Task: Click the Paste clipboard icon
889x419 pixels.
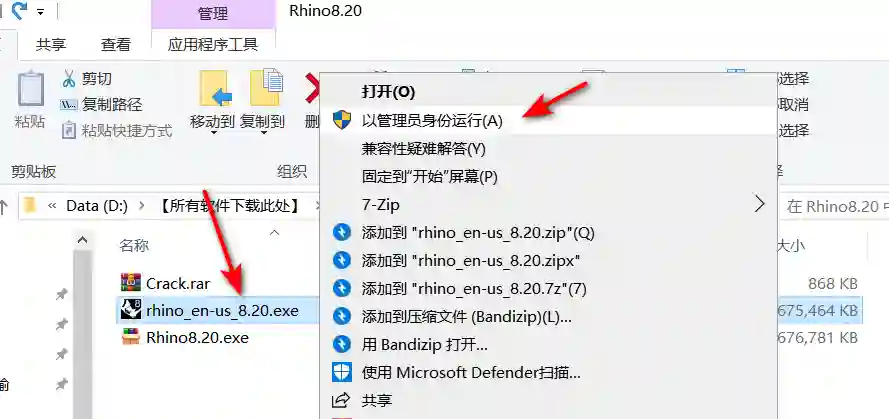Action: (31, 88)
